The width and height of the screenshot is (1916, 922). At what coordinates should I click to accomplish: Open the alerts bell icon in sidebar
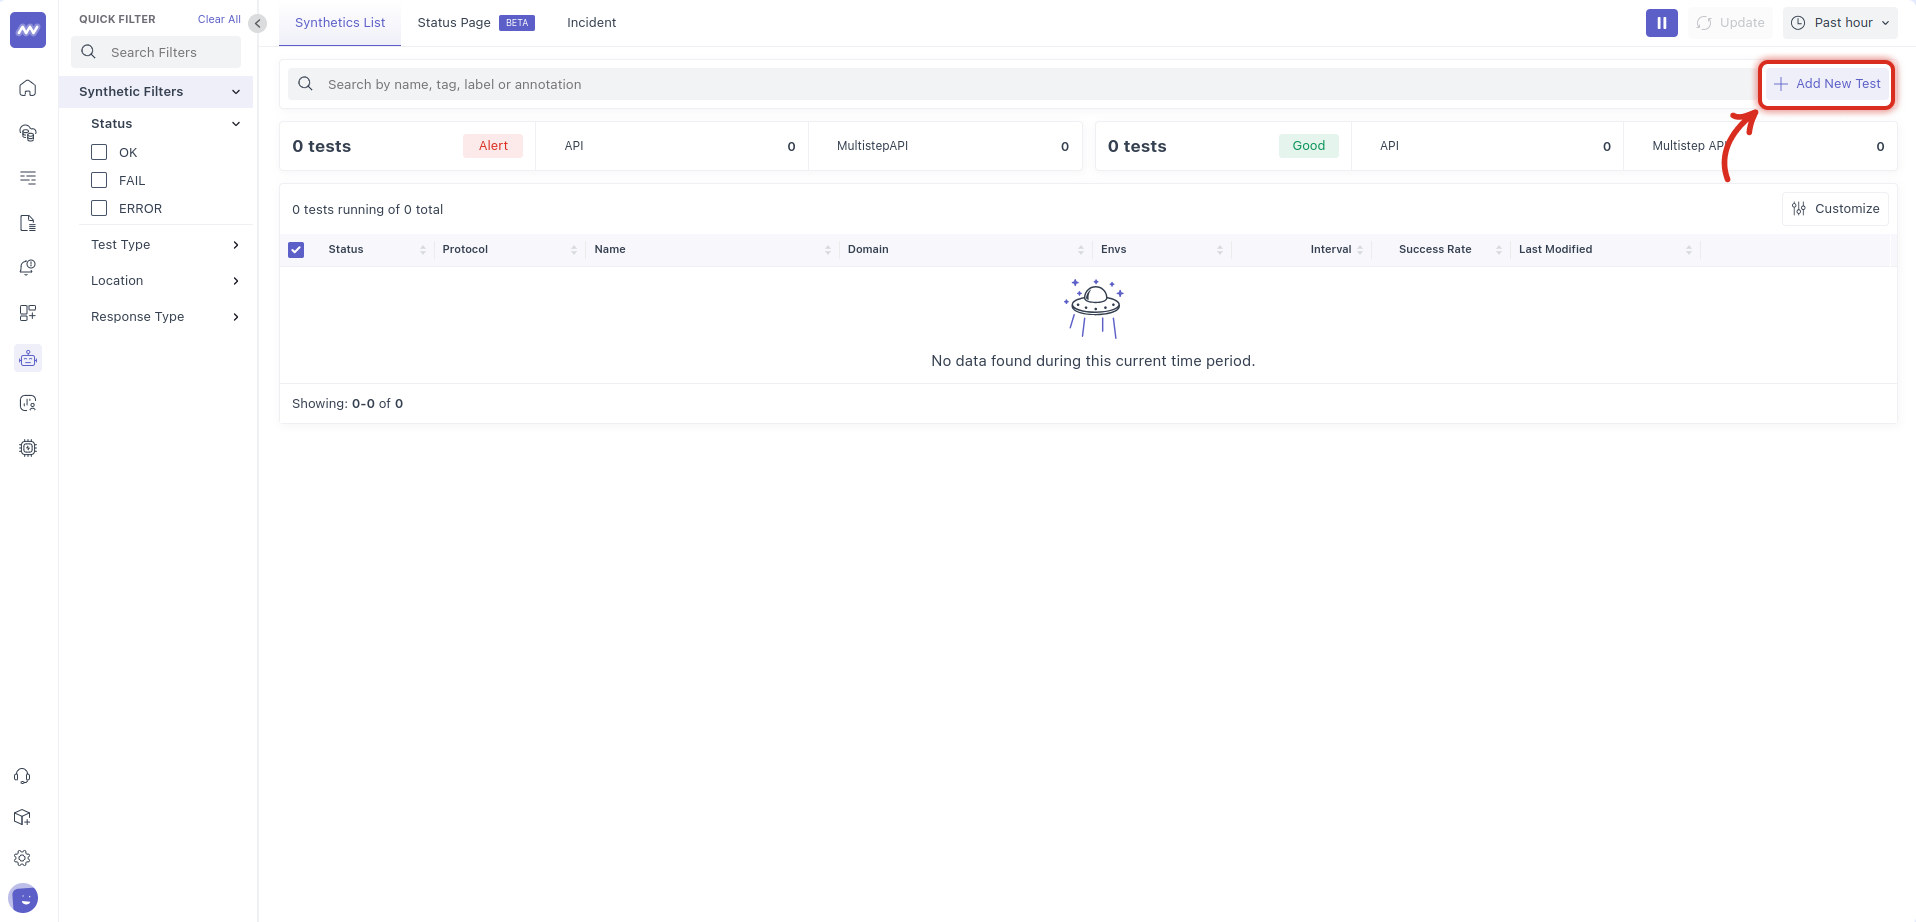pyautogui.click(x=28, y=268)
